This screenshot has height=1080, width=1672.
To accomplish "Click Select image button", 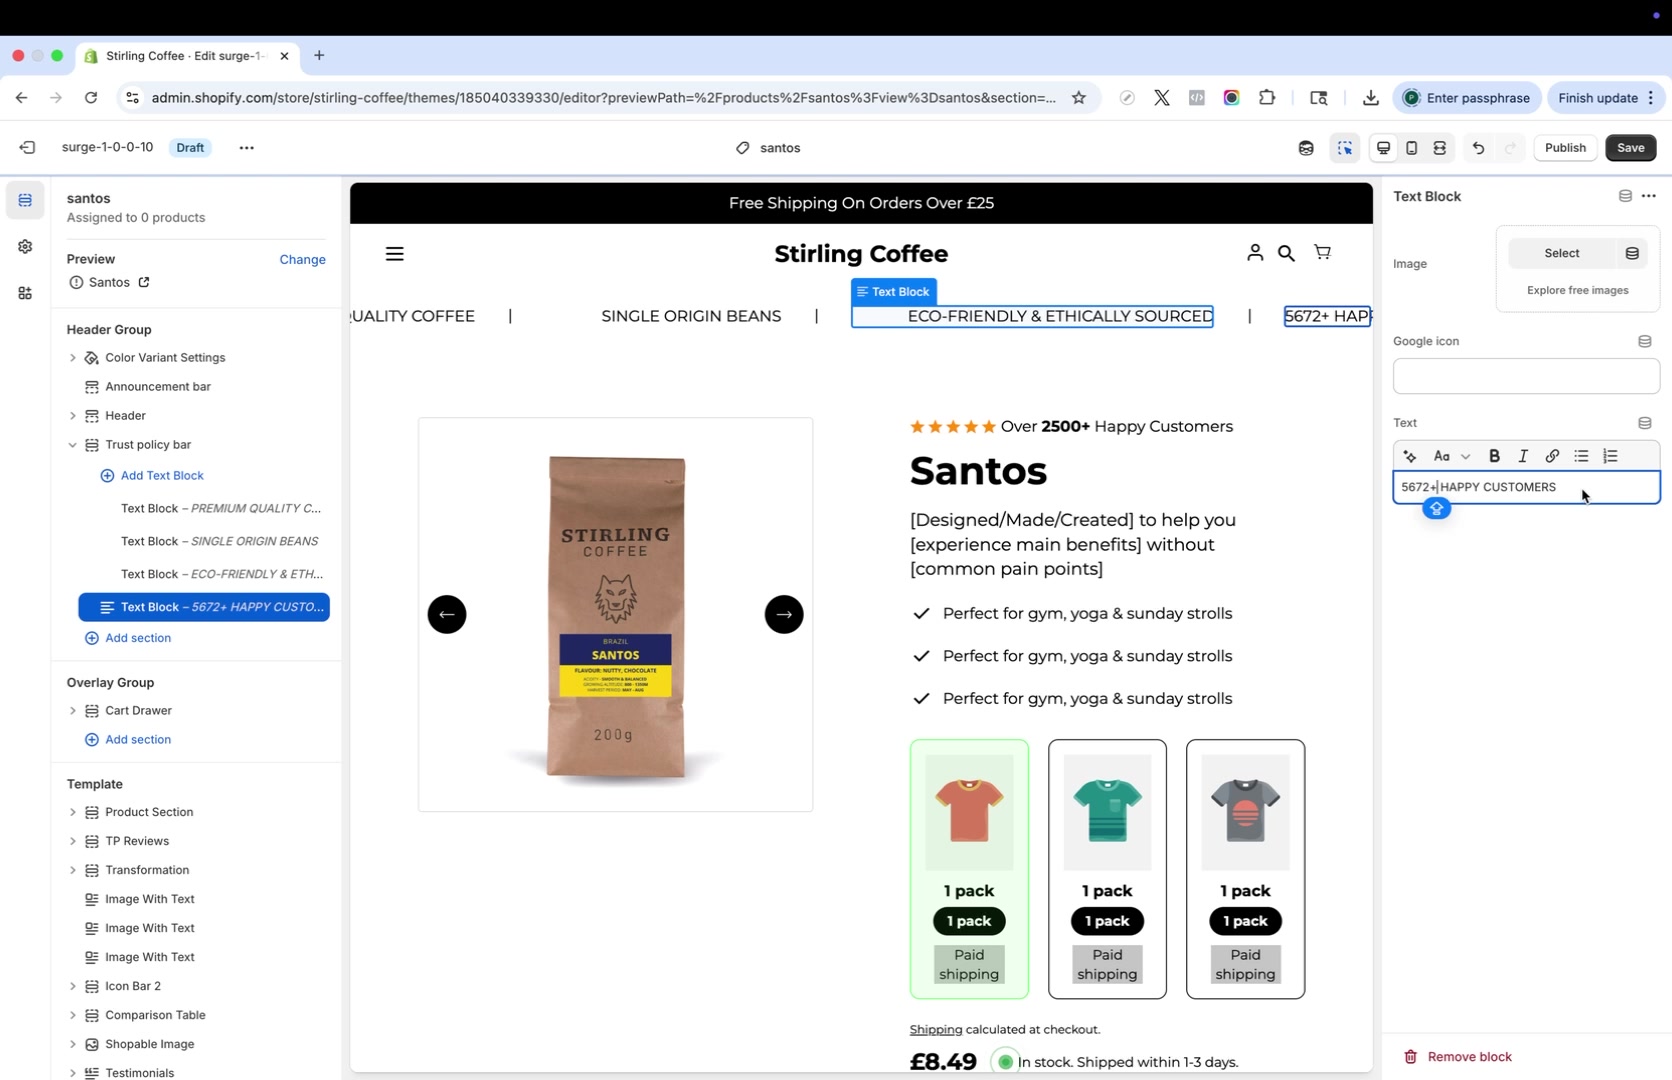I will pyautogui.click(x=1561, y=253).
